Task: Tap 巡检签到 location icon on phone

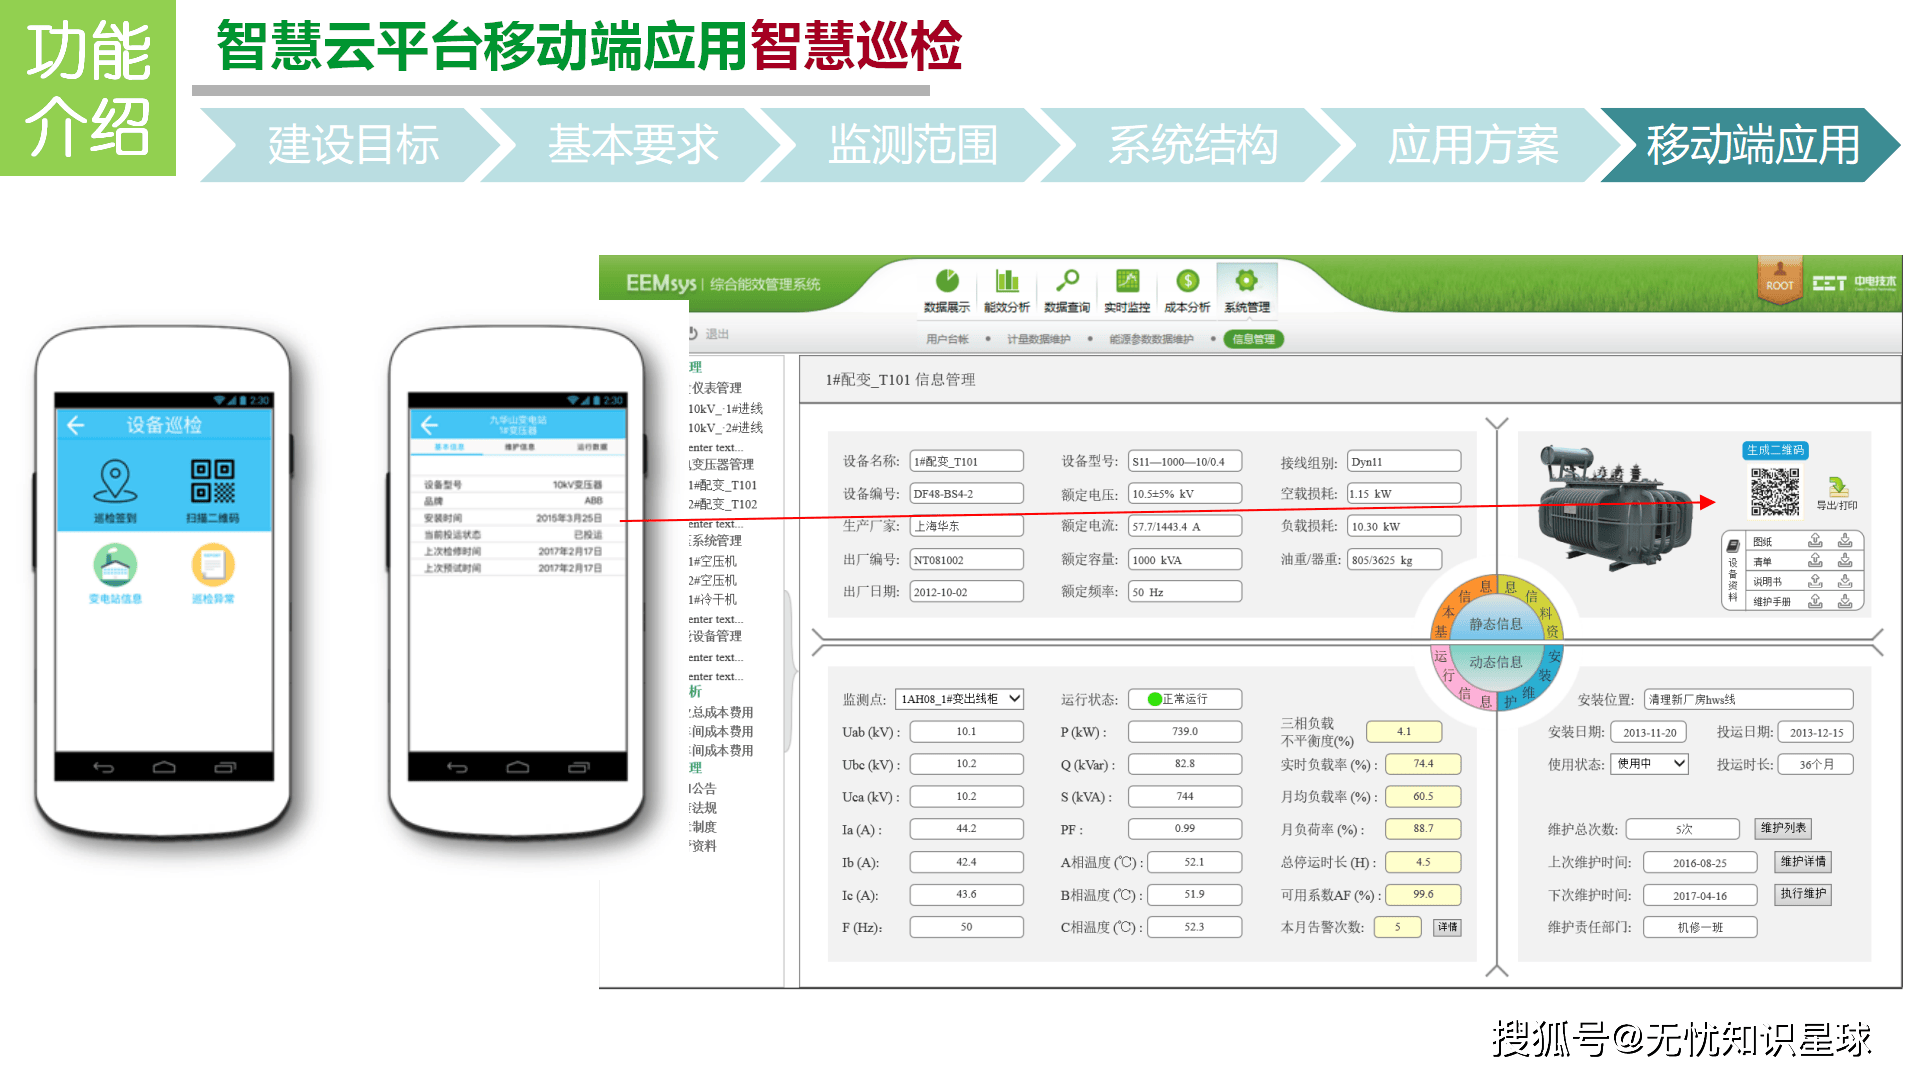Action: [115, 481]
